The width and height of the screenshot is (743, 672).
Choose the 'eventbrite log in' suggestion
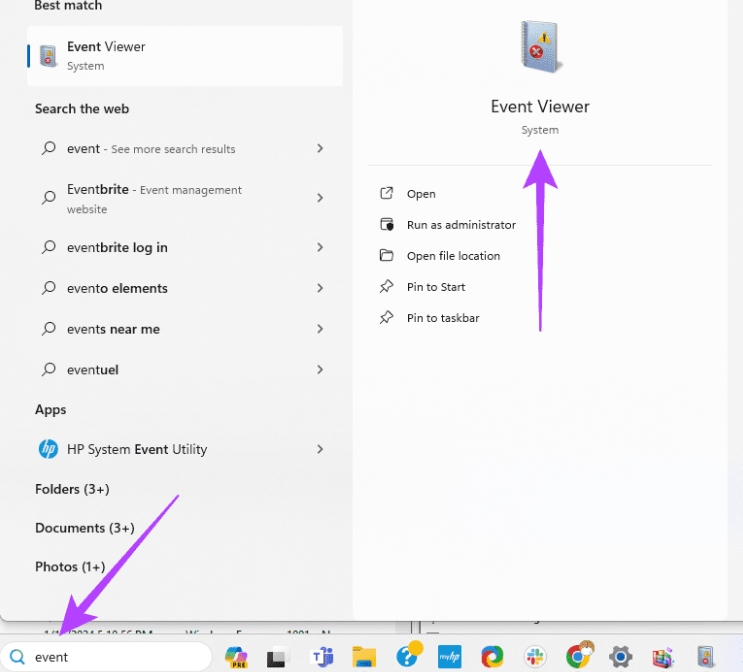pyautogui.click(x=185, y=247)
